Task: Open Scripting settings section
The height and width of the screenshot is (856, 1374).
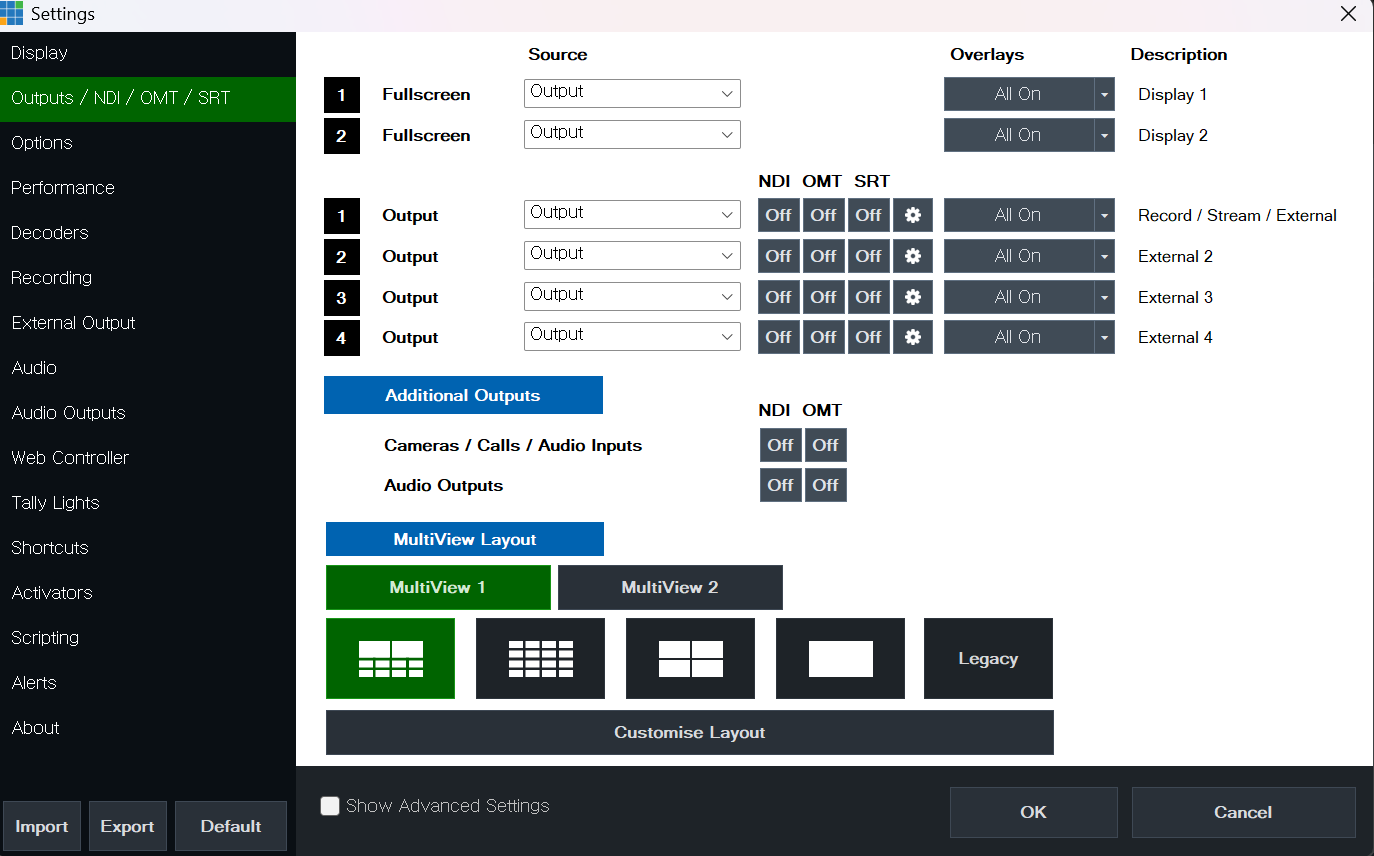Action: [x=148, y=638]
